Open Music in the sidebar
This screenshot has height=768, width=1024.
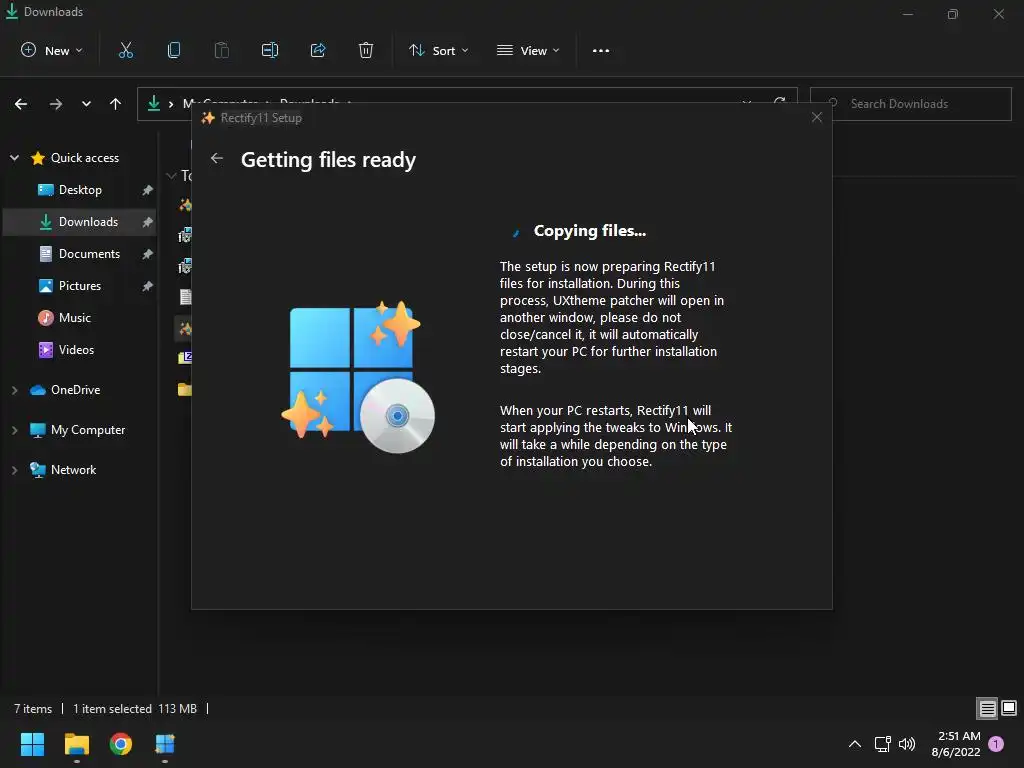pyautogui.click(x=65, y=317)
